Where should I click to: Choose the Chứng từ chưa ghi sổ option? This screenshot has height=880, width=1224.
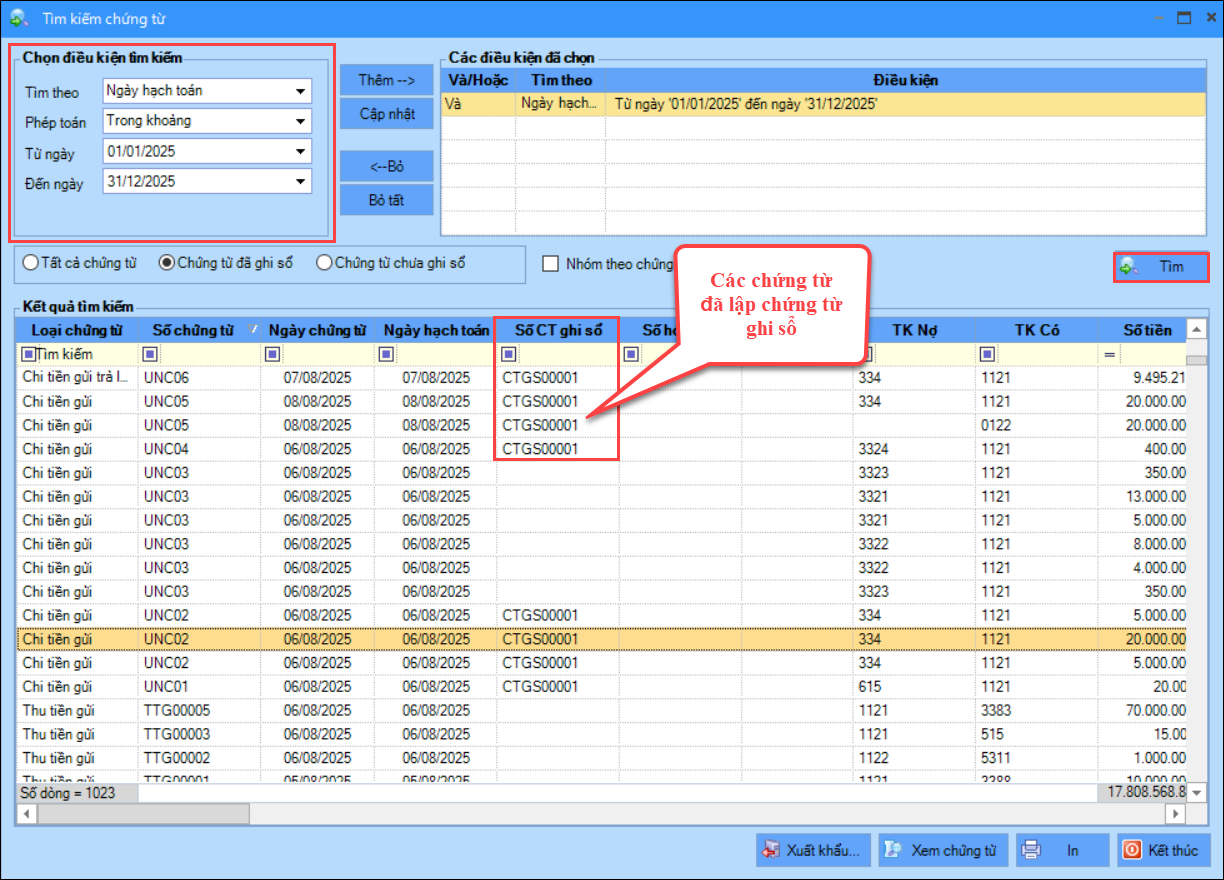[x=390, y=263]
